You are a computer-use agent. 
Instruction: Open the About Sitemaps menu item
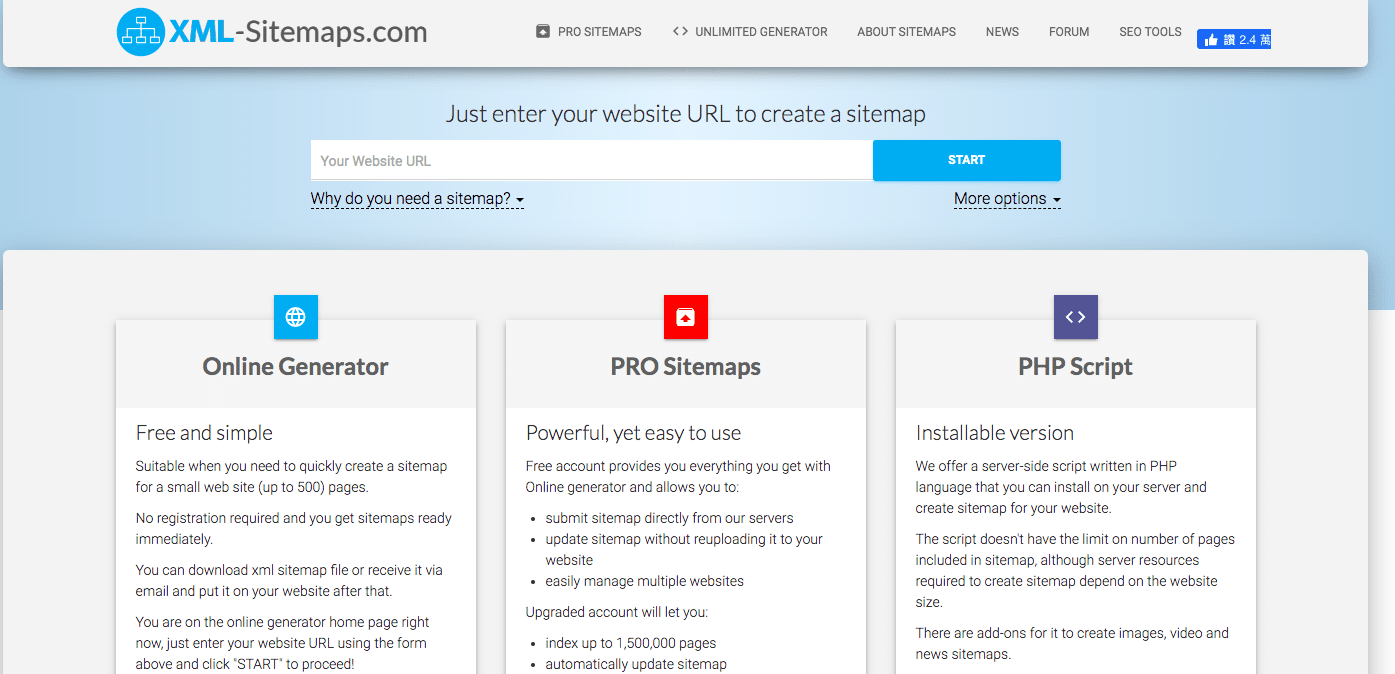(906, 32)
